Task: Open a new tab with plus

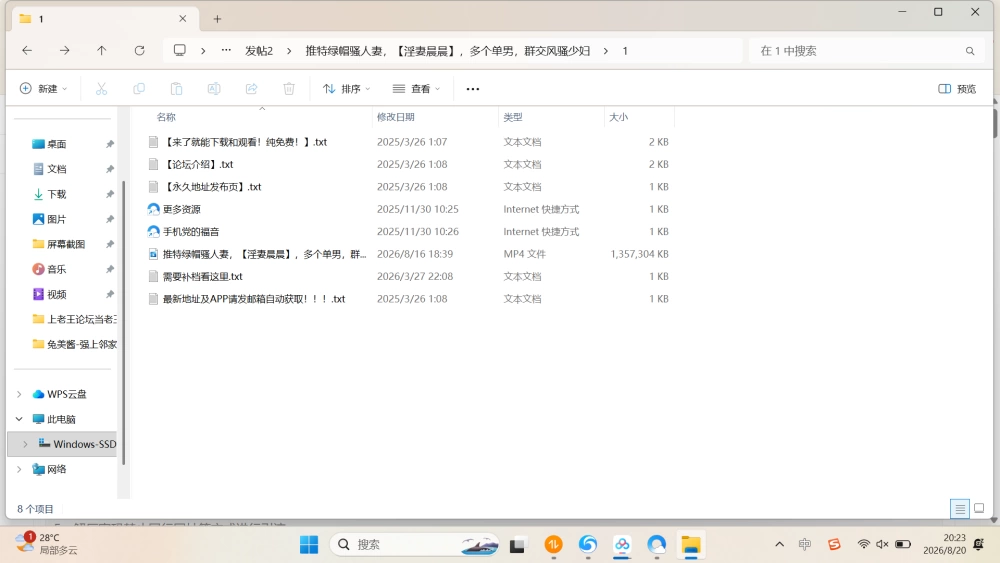Action: (x=217, y=19)
